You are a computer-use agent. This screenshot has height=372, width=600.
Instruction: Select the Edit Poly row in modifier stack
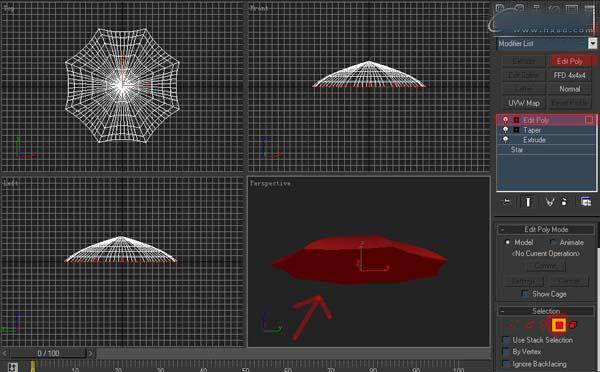pyautogui.click(x=546, y=120)
